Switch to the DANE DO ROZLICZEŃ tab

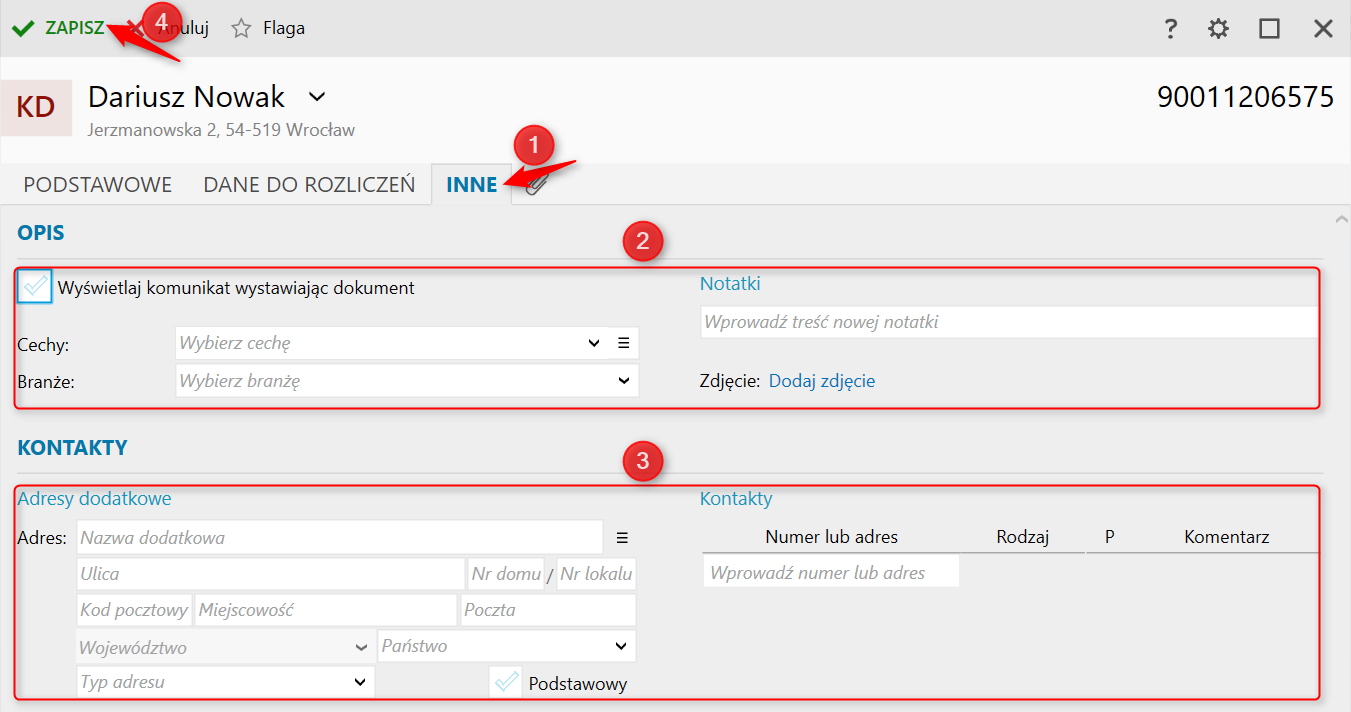(x=309, y=185)
